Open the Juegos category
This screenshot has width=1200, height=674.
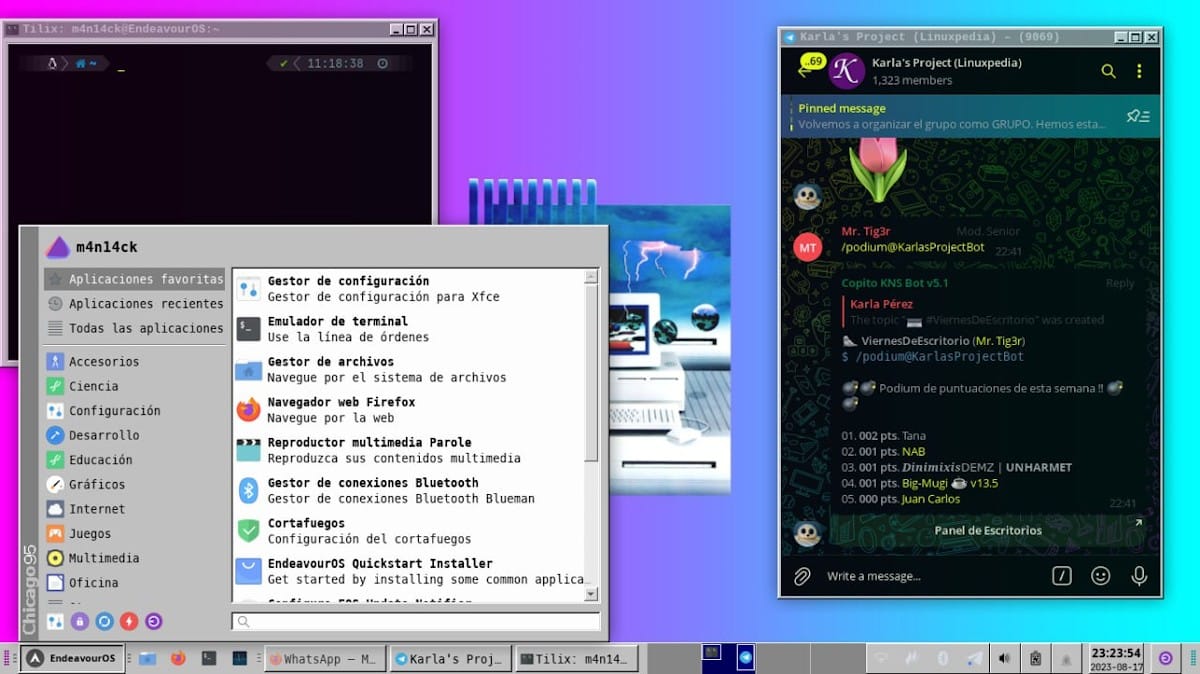pos(134,533)
